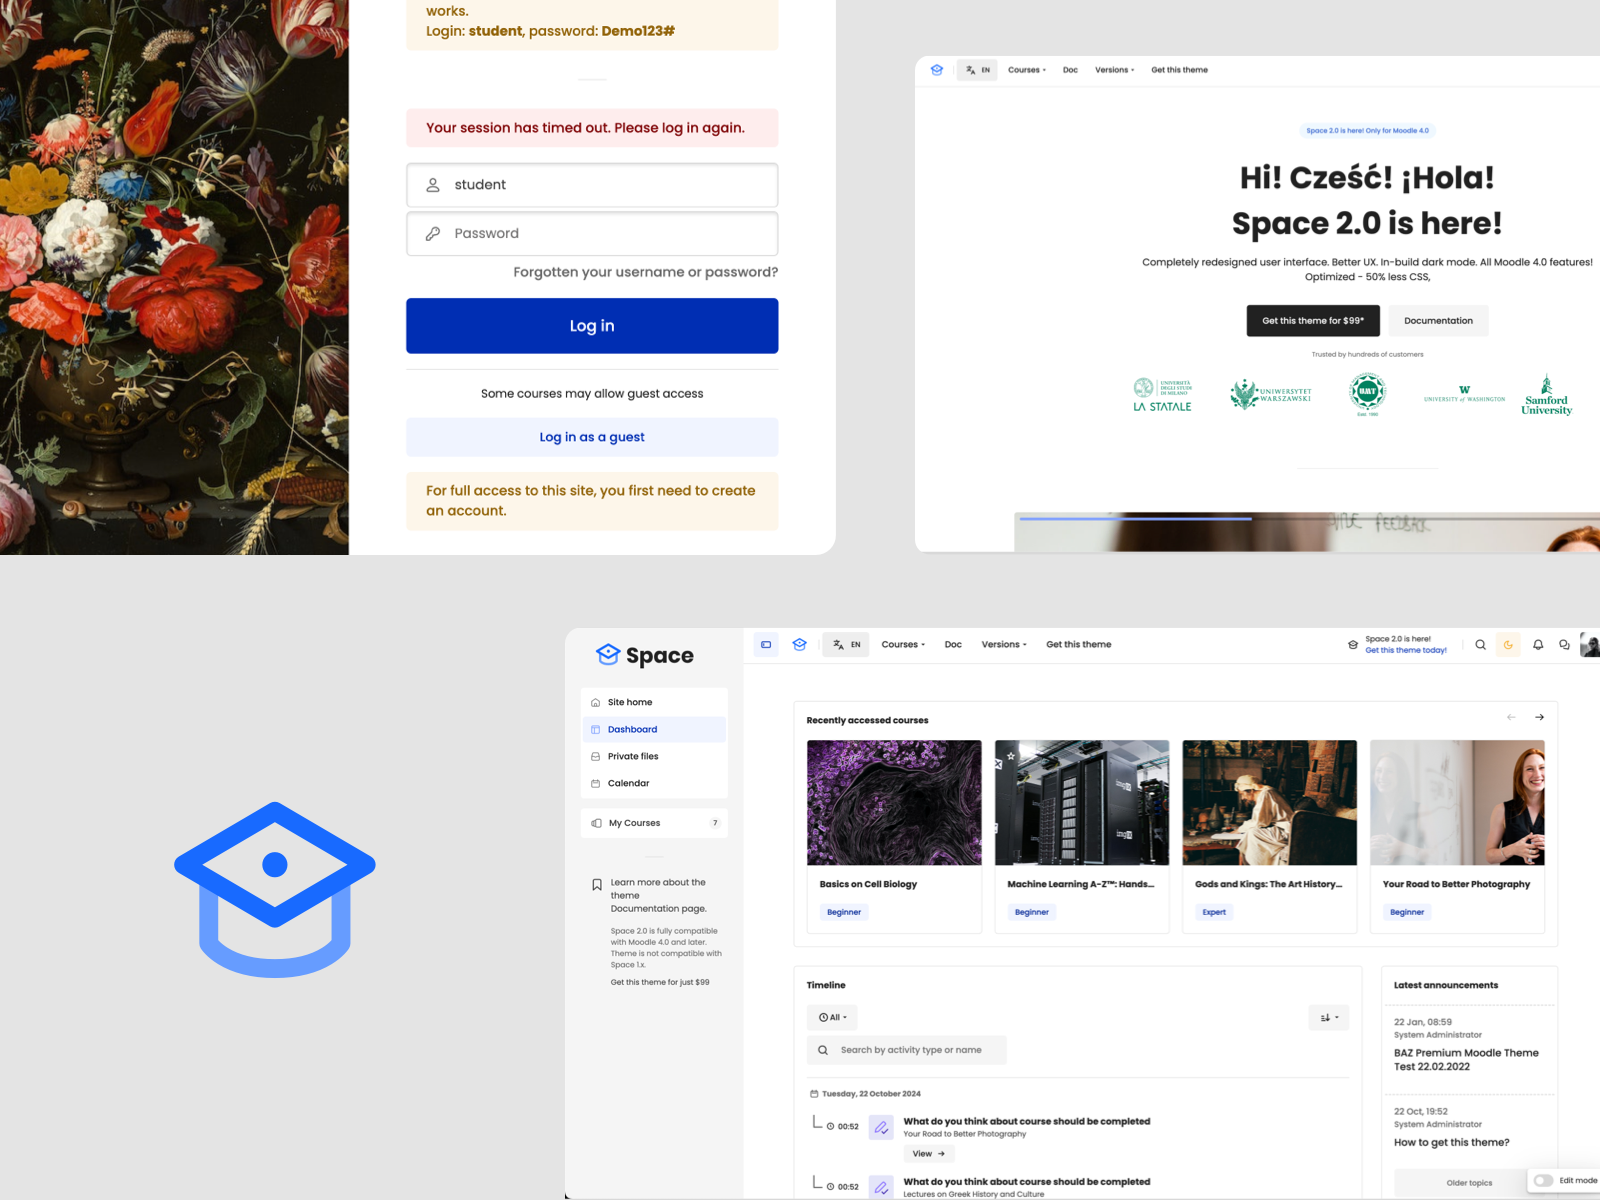The width and height of the screenshot is (1600, 1200).
Task: Click the Space graduation cap logo
Action: pos(608,654)
